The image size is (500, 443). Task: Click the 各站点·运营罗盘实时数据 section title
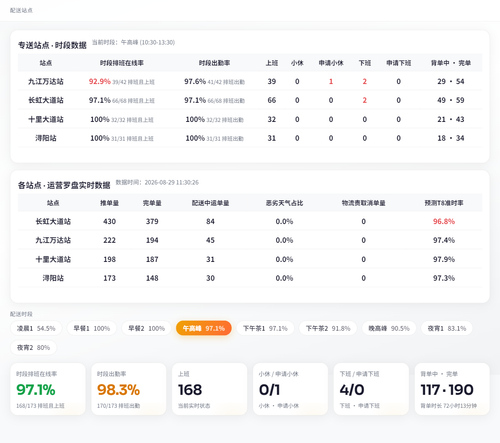pyautogui.click(x=64, y=185)
